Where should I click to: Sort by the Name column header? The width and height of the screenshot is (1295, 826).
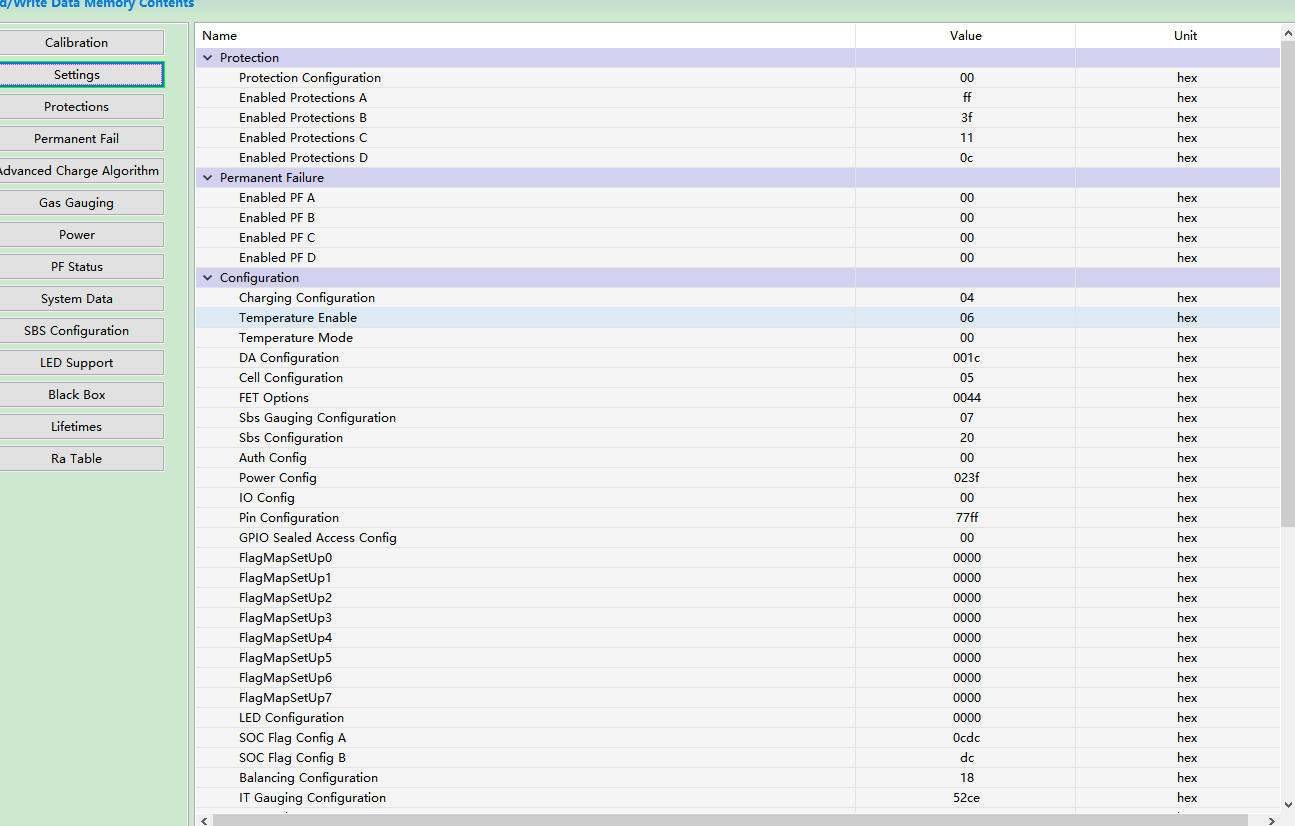(525, 35)
